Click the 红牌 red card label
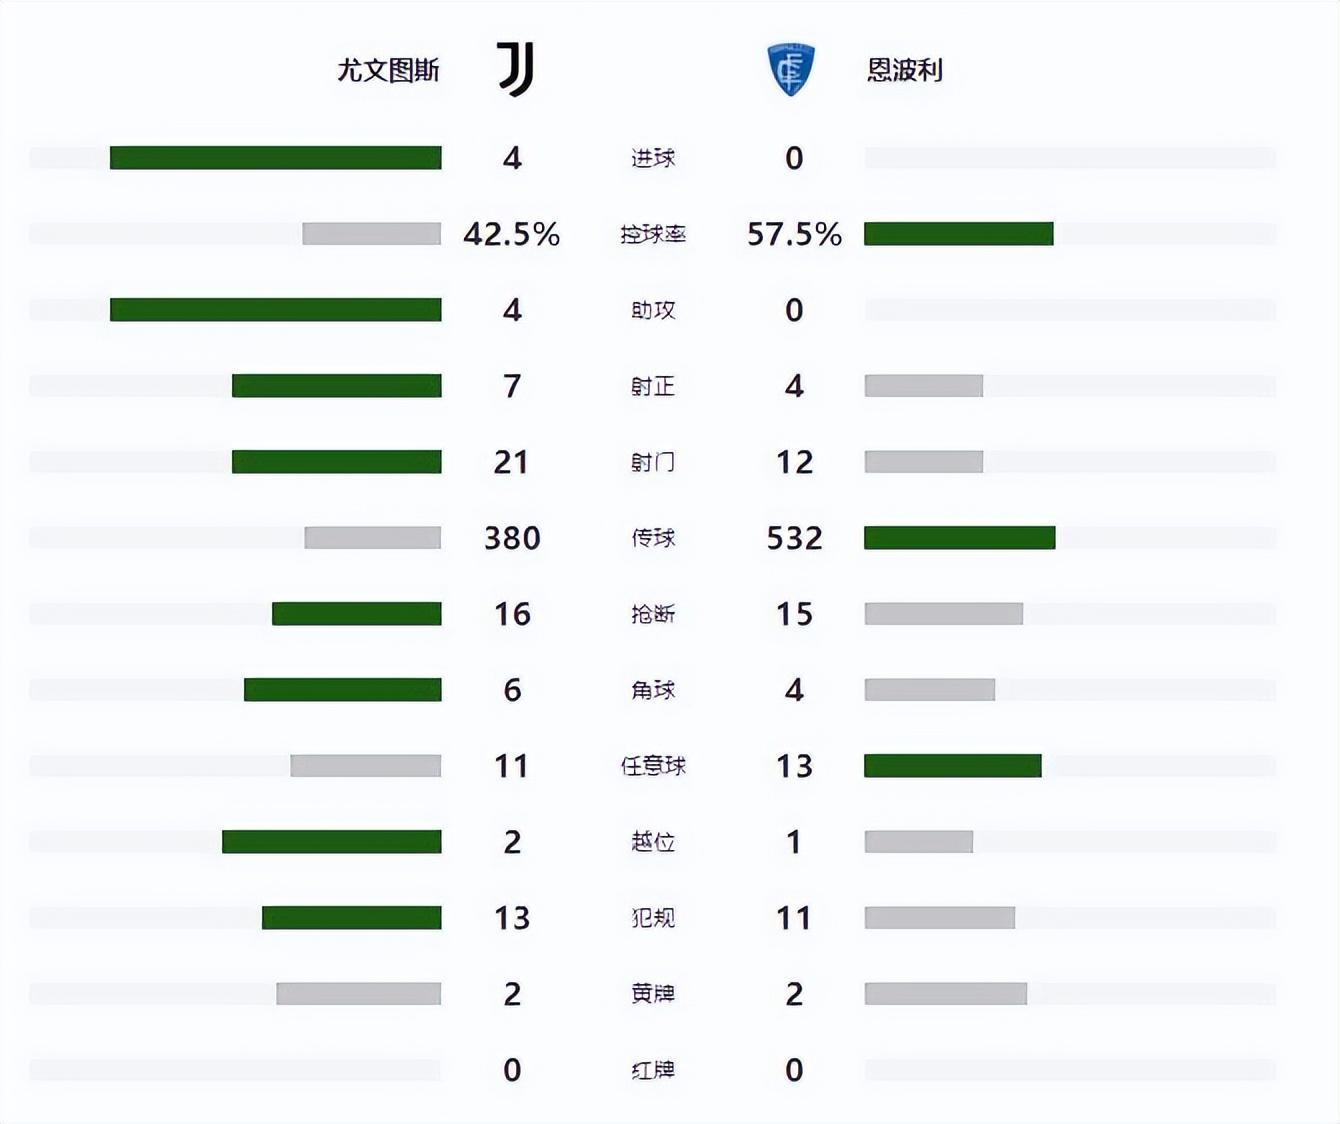This screenshot has height=1124, width=1340. pos(653,1070)
